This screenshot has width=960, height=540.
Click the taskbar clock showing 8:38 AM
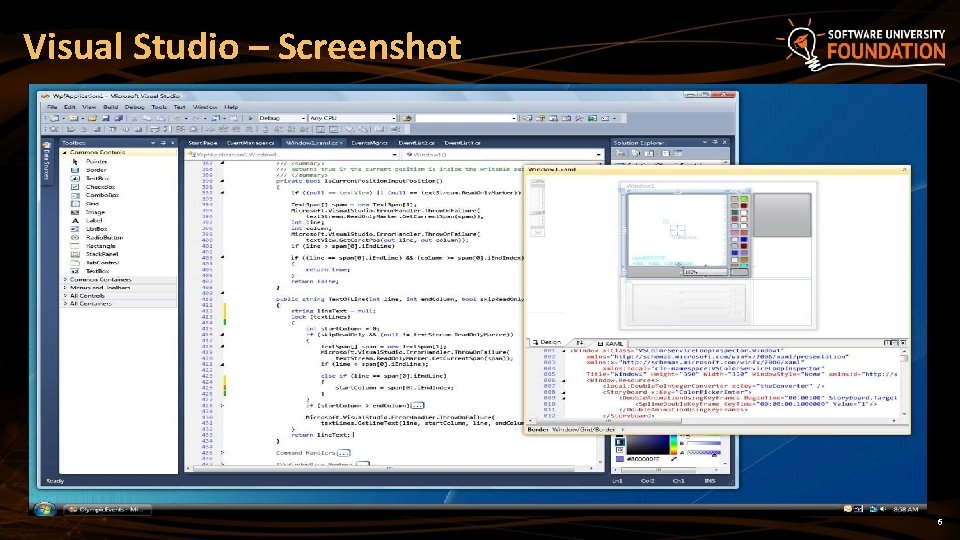pyautogui.click(x=906, y=509)
